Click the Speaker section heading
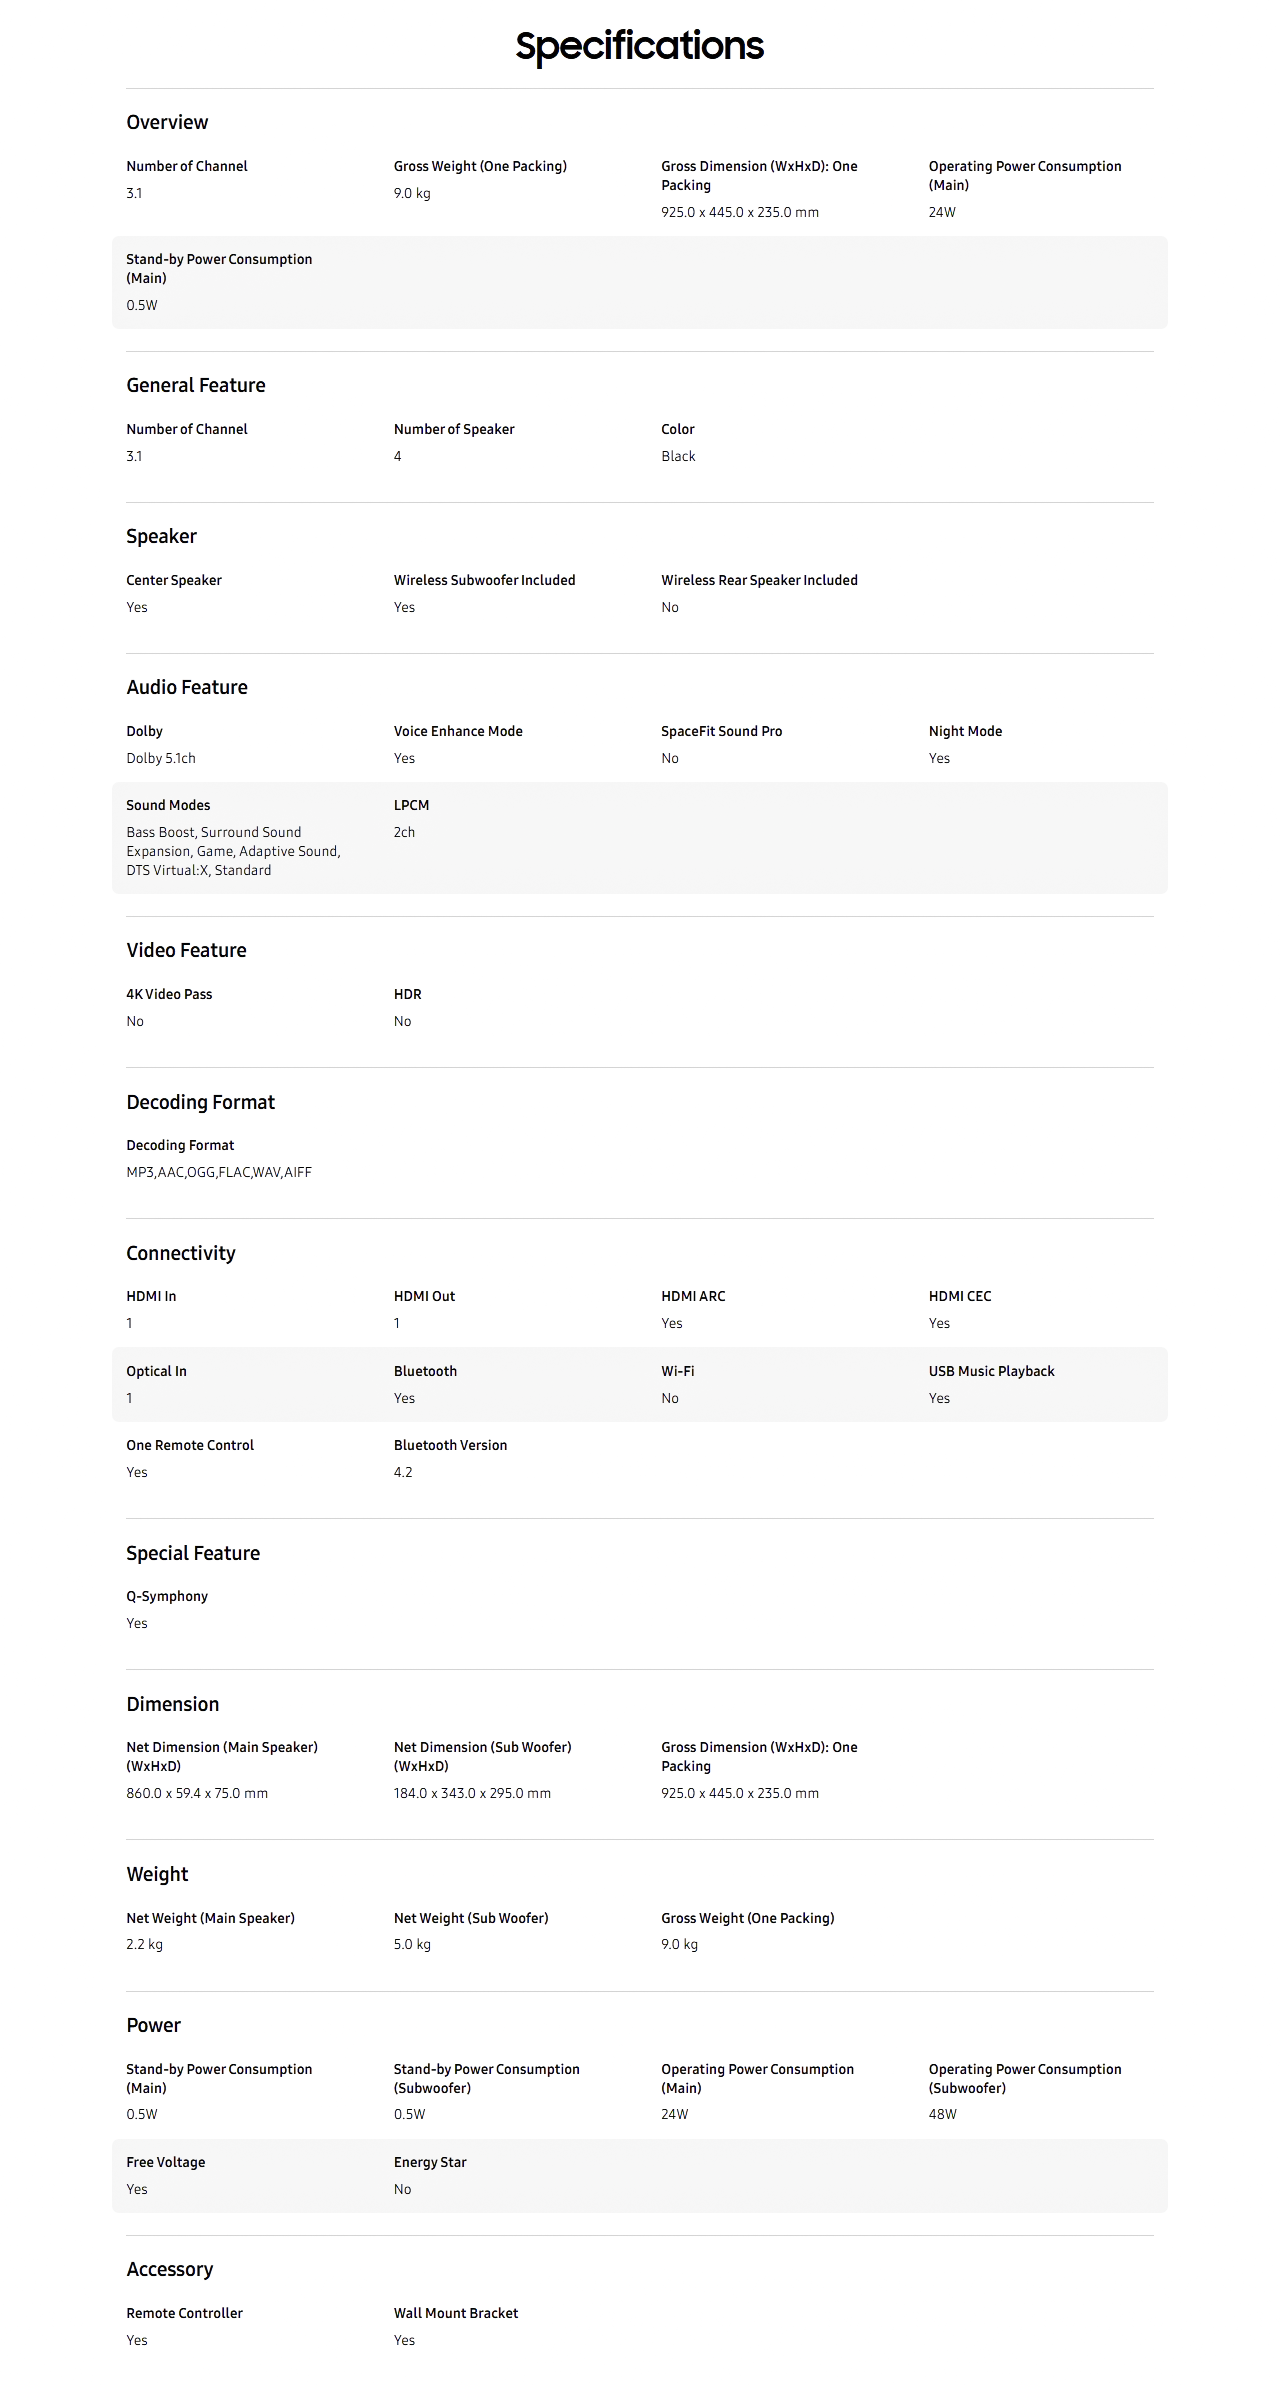The height and width of the screenshot is (2385, 1280). point(161,536)
